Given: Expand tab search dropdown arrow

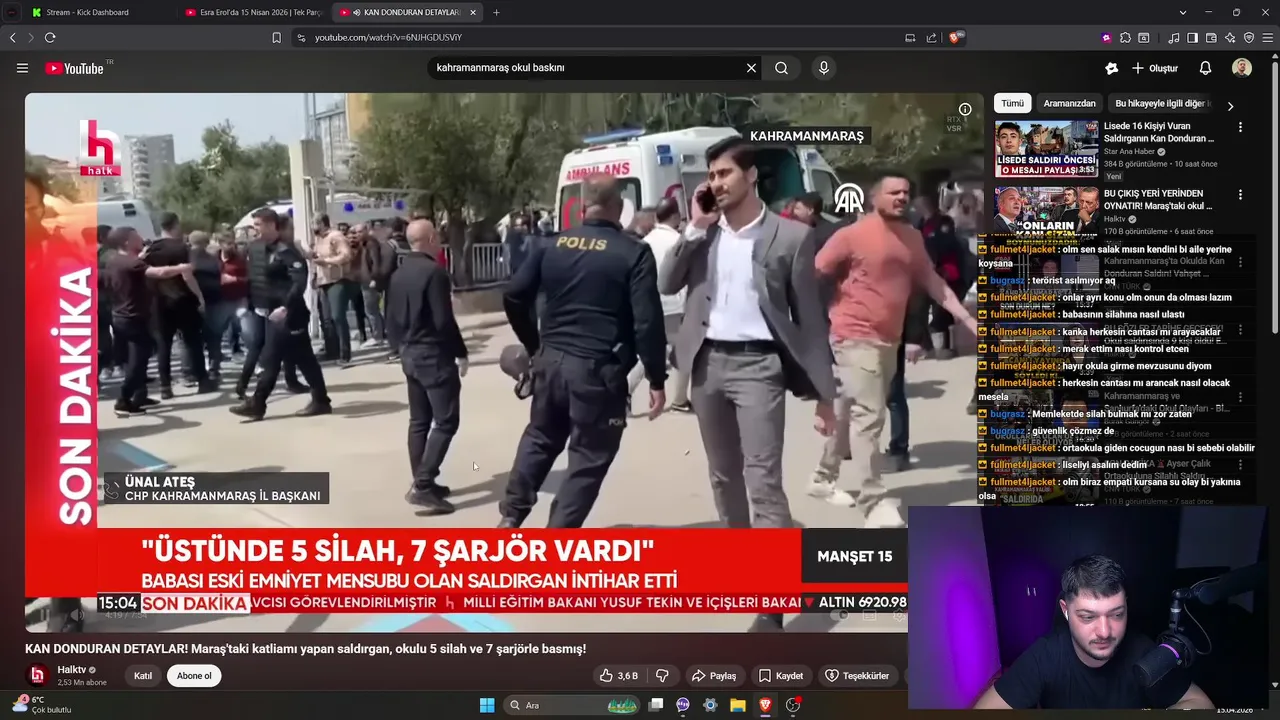Looking at the screenshot, I should click(1183, 12).
